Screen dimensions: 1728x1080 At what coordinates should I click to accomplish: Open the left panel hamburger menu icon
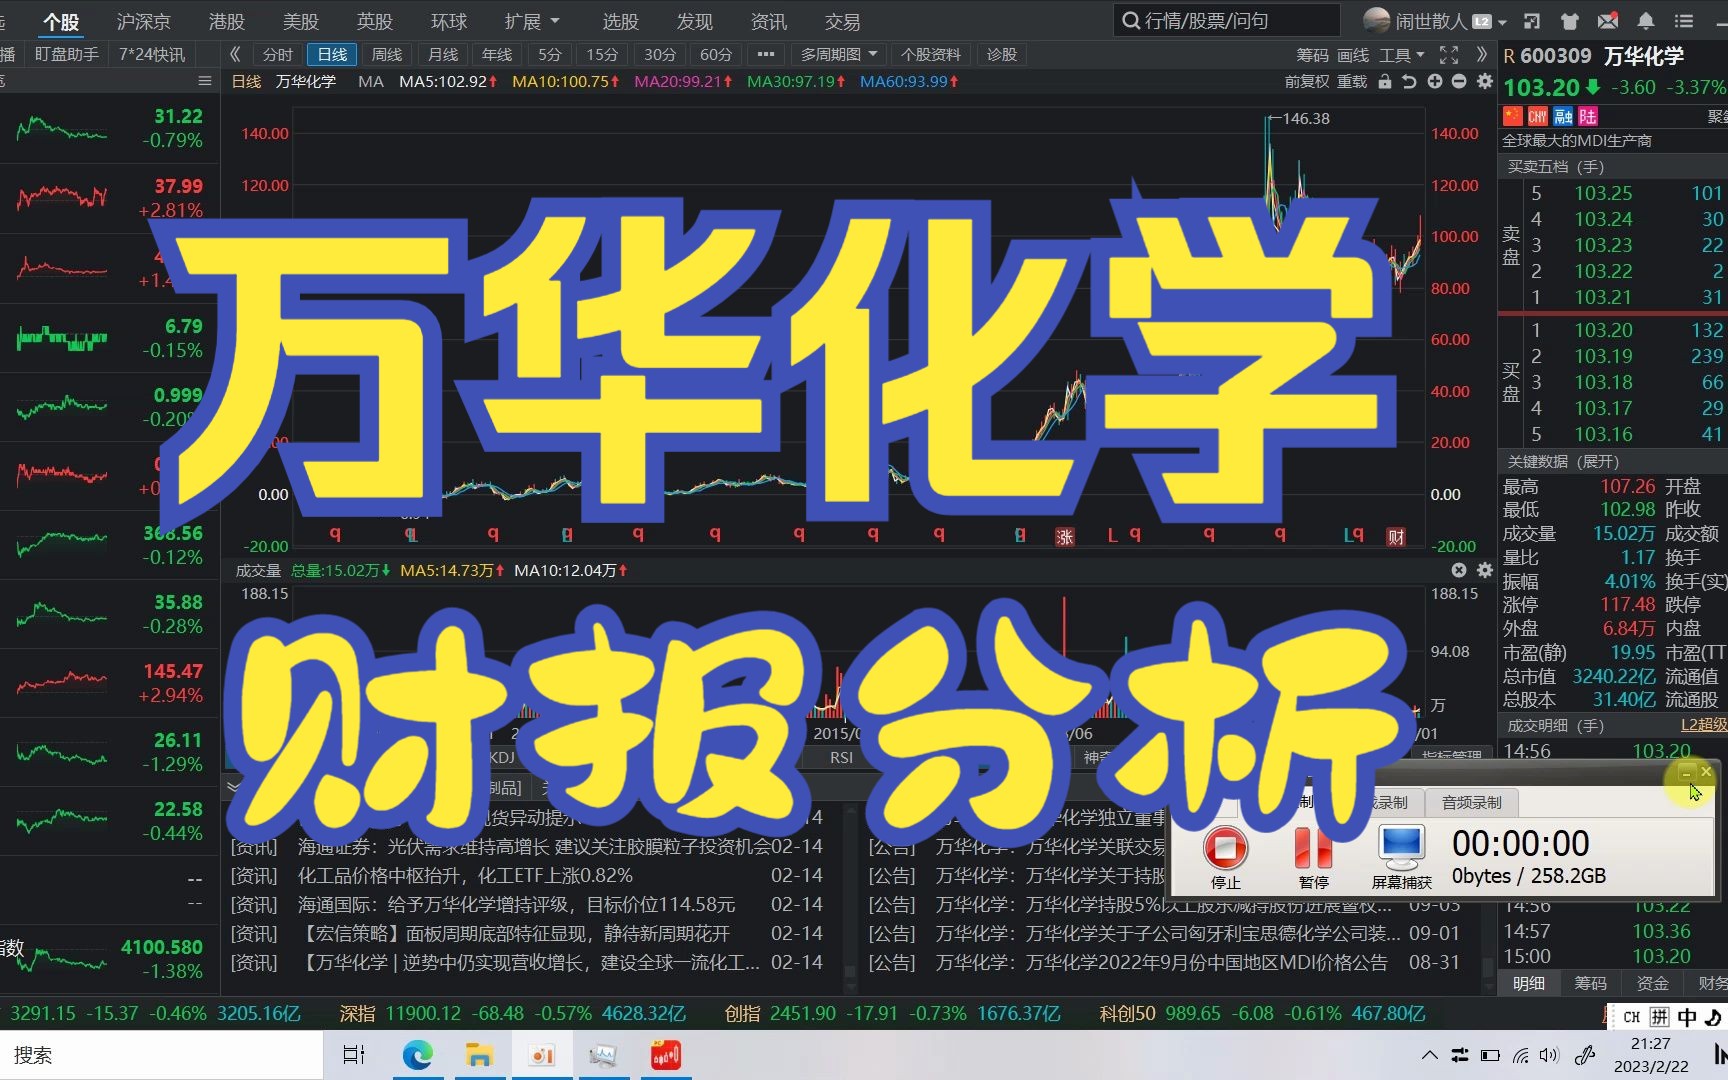coord(205,81)
